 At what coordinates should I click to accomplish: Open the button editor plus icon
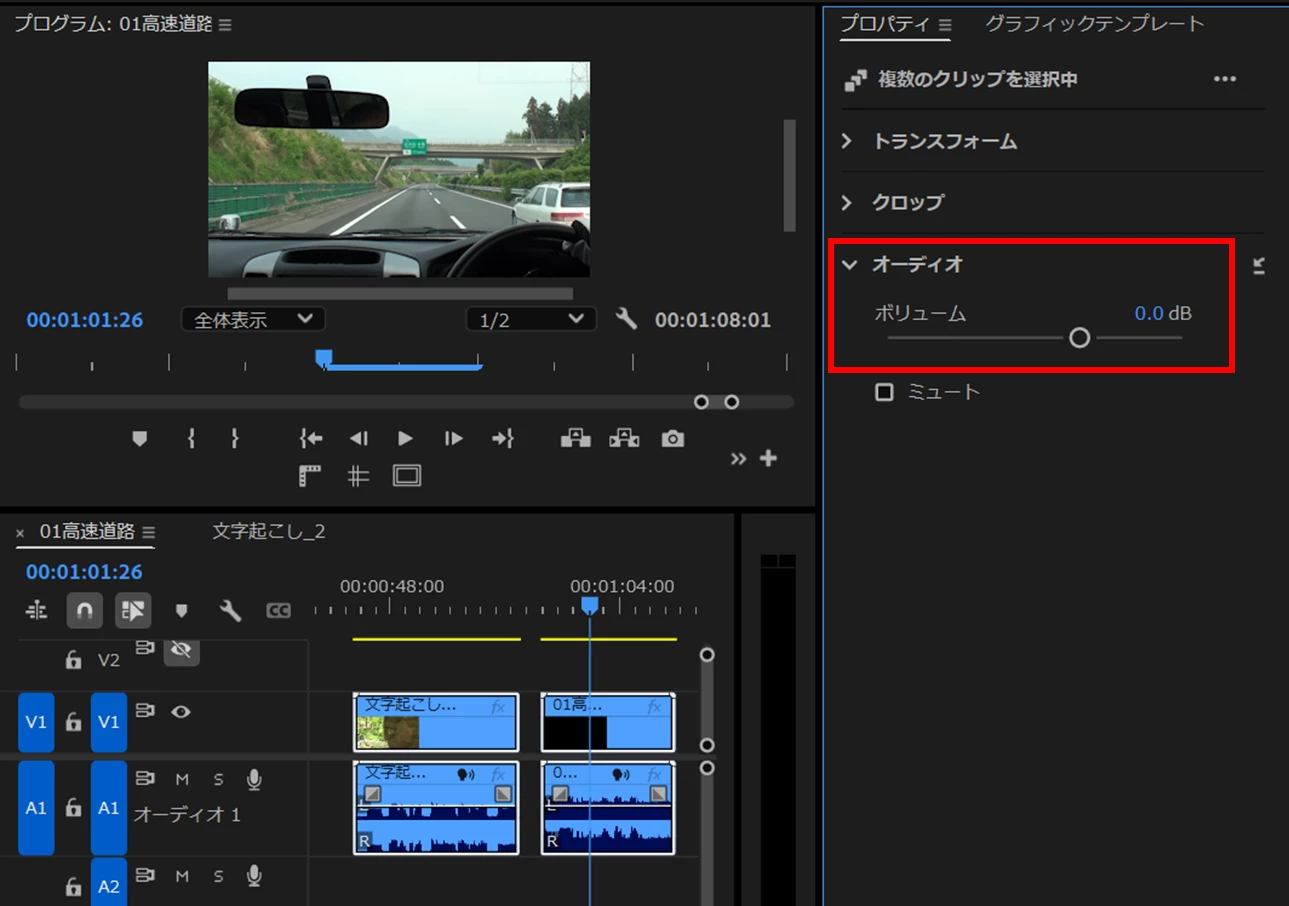[768, 458]
